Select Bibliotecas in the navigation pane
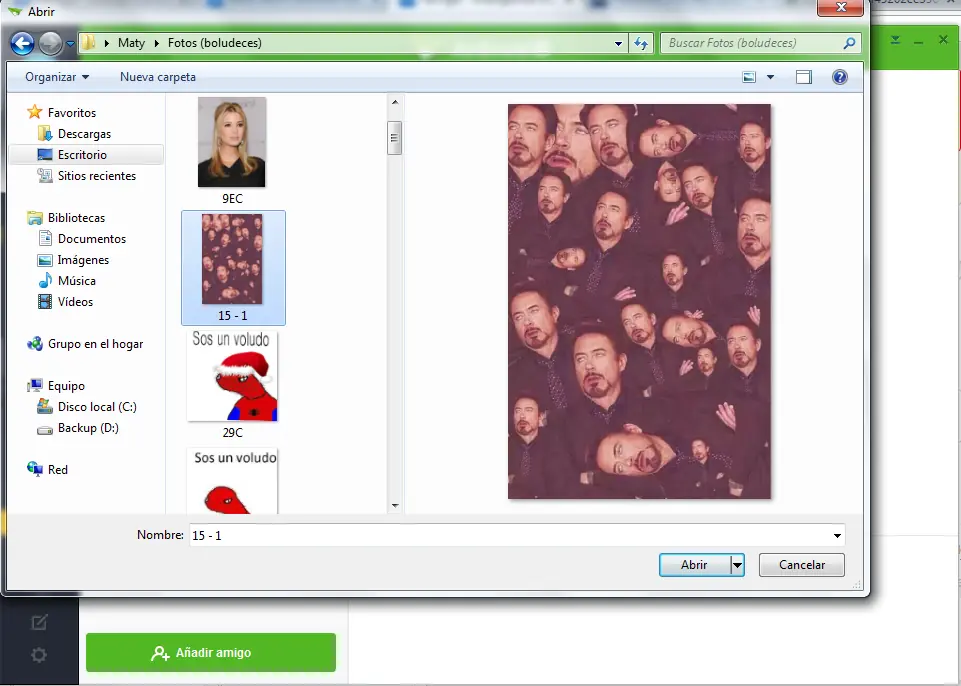The width and height of the screenshot is (961, 686). point(77,218)
